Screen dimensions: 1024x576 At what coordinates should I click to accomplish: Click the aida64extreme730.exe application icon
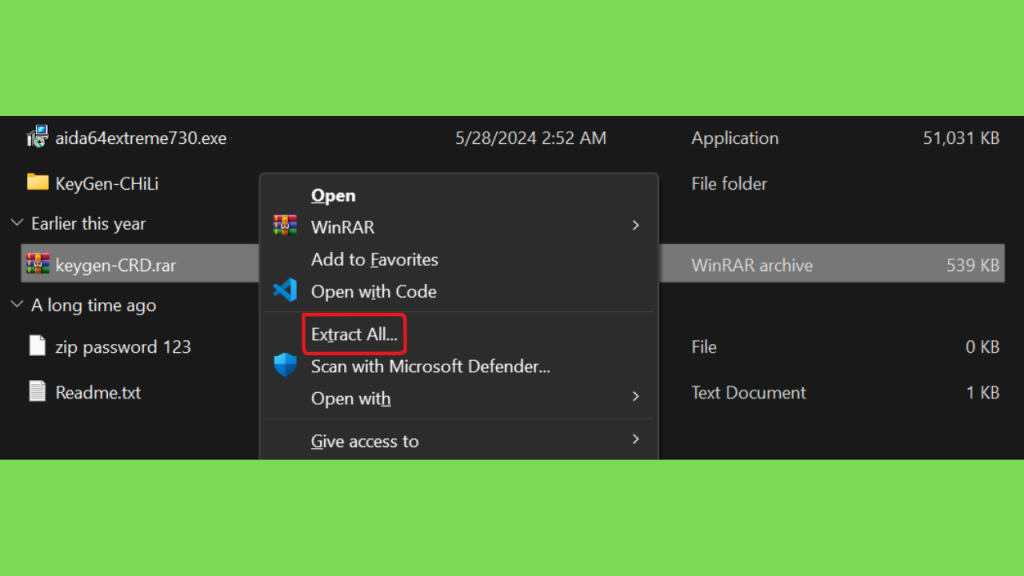click(x=37, y=137)
